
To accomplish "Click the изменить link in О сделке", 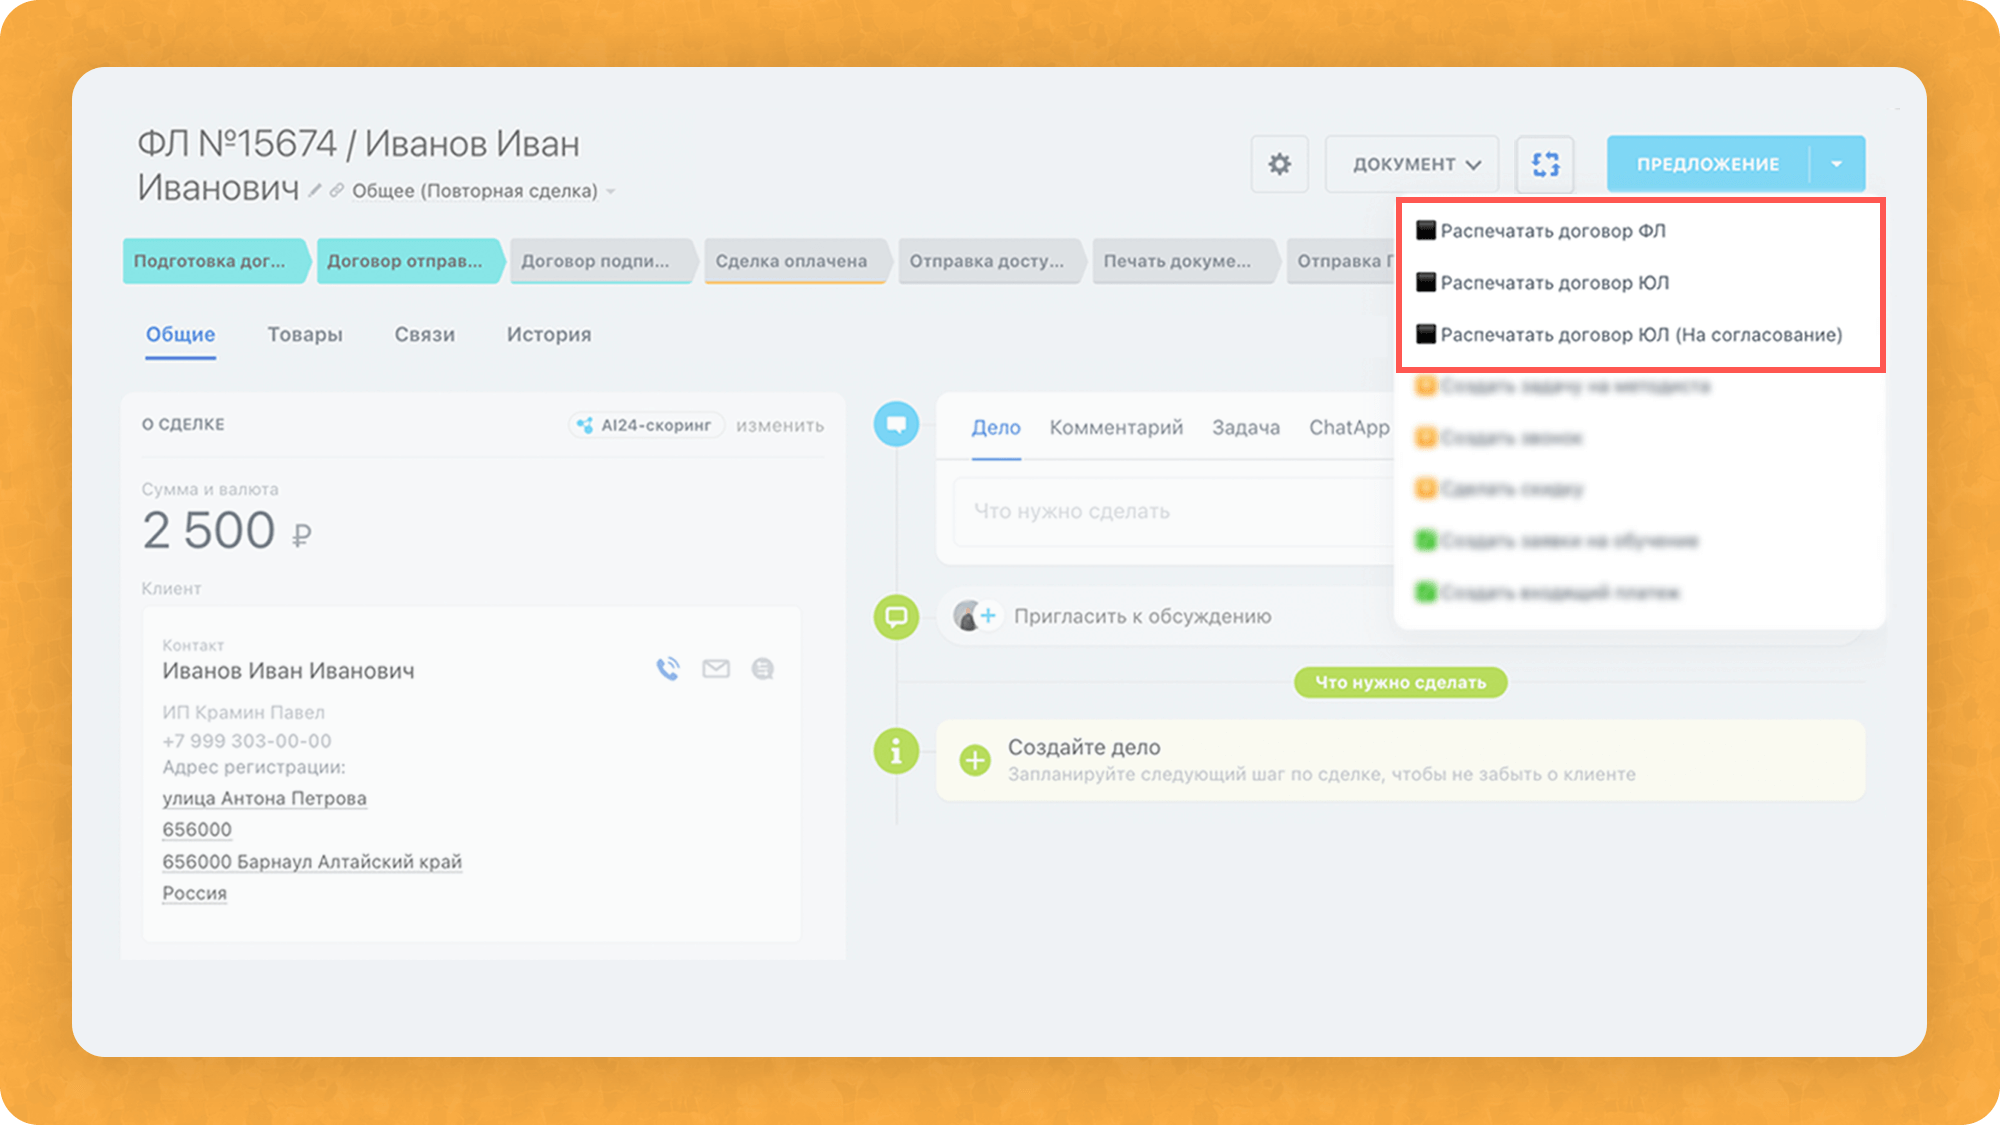I will (780, 425).
